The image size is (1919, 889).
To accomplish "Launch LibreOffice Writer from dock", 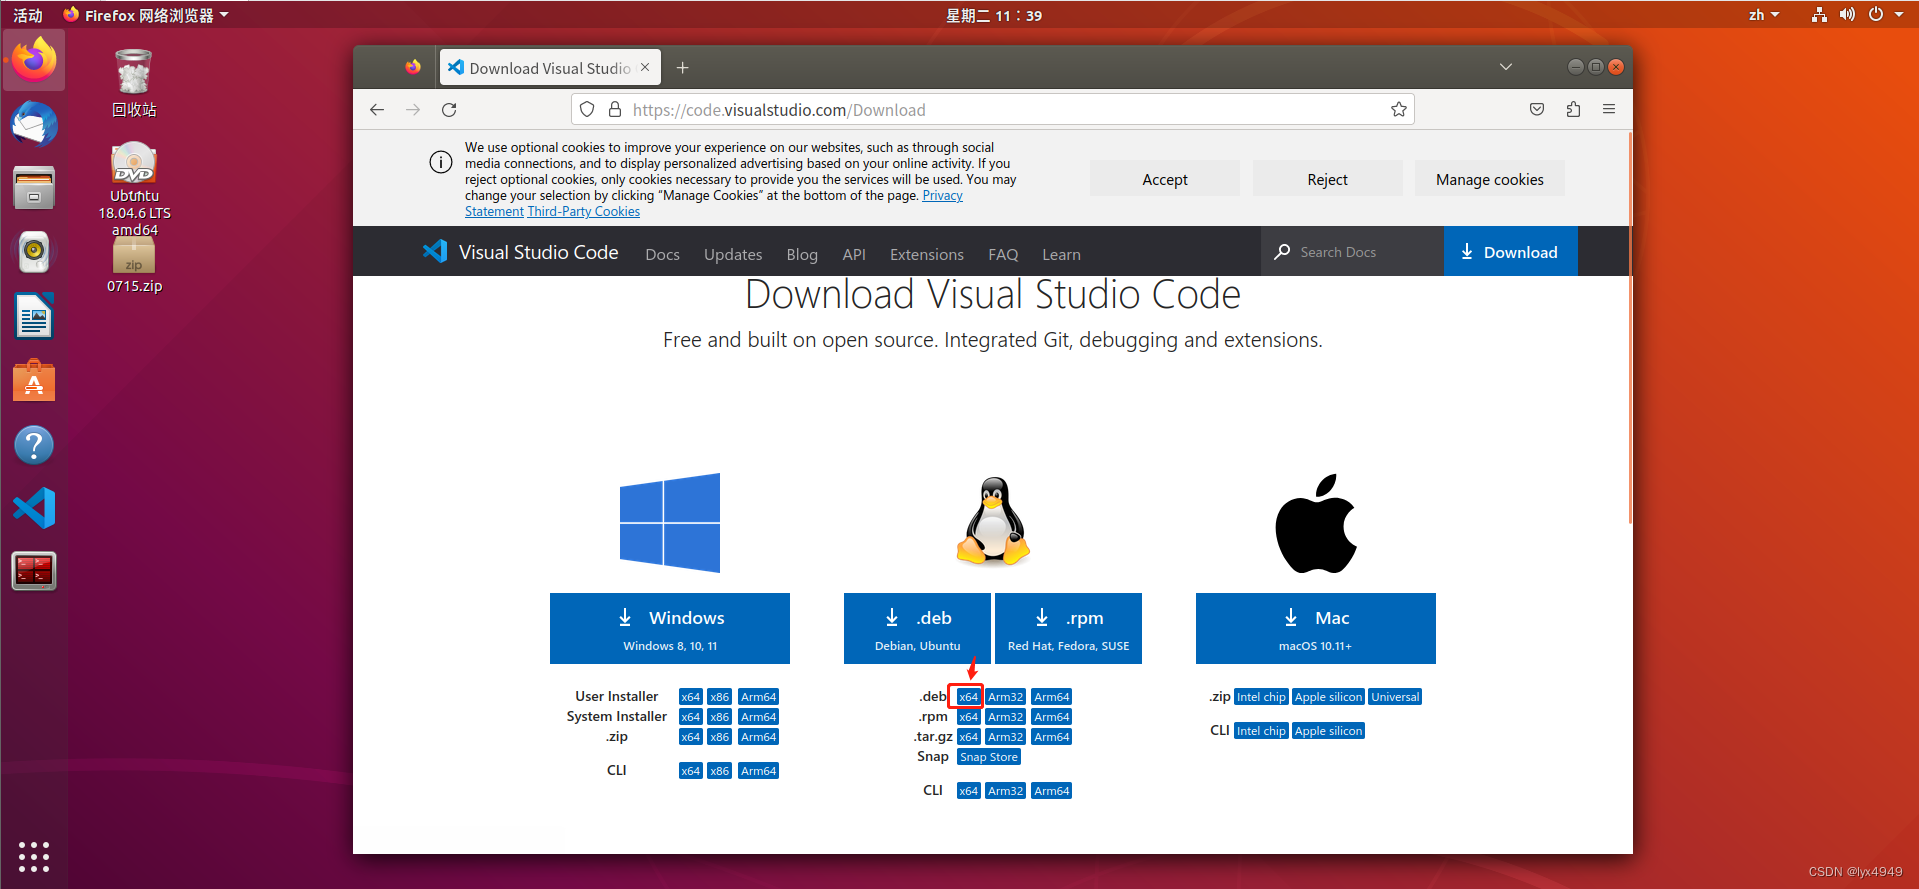I will coord(34,316).
